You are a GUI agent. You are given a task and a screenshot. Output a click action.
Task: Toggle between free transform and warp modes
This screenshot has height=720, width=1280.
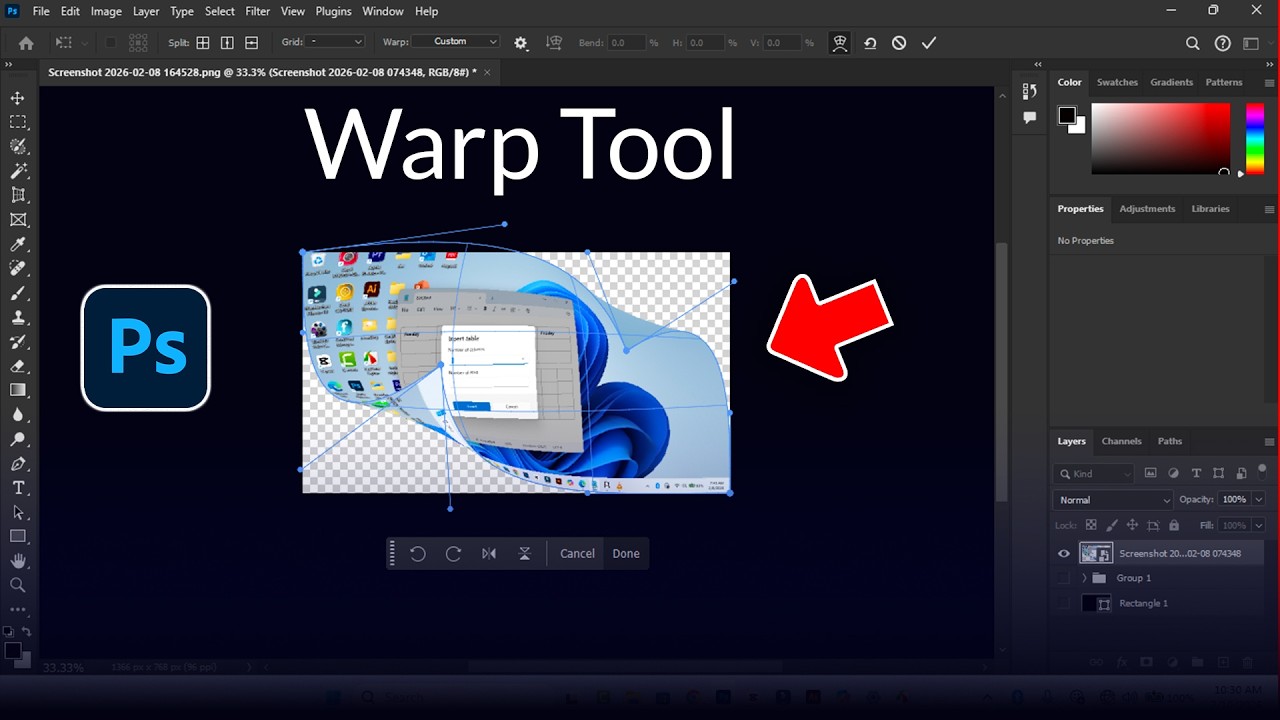[840, 43]
